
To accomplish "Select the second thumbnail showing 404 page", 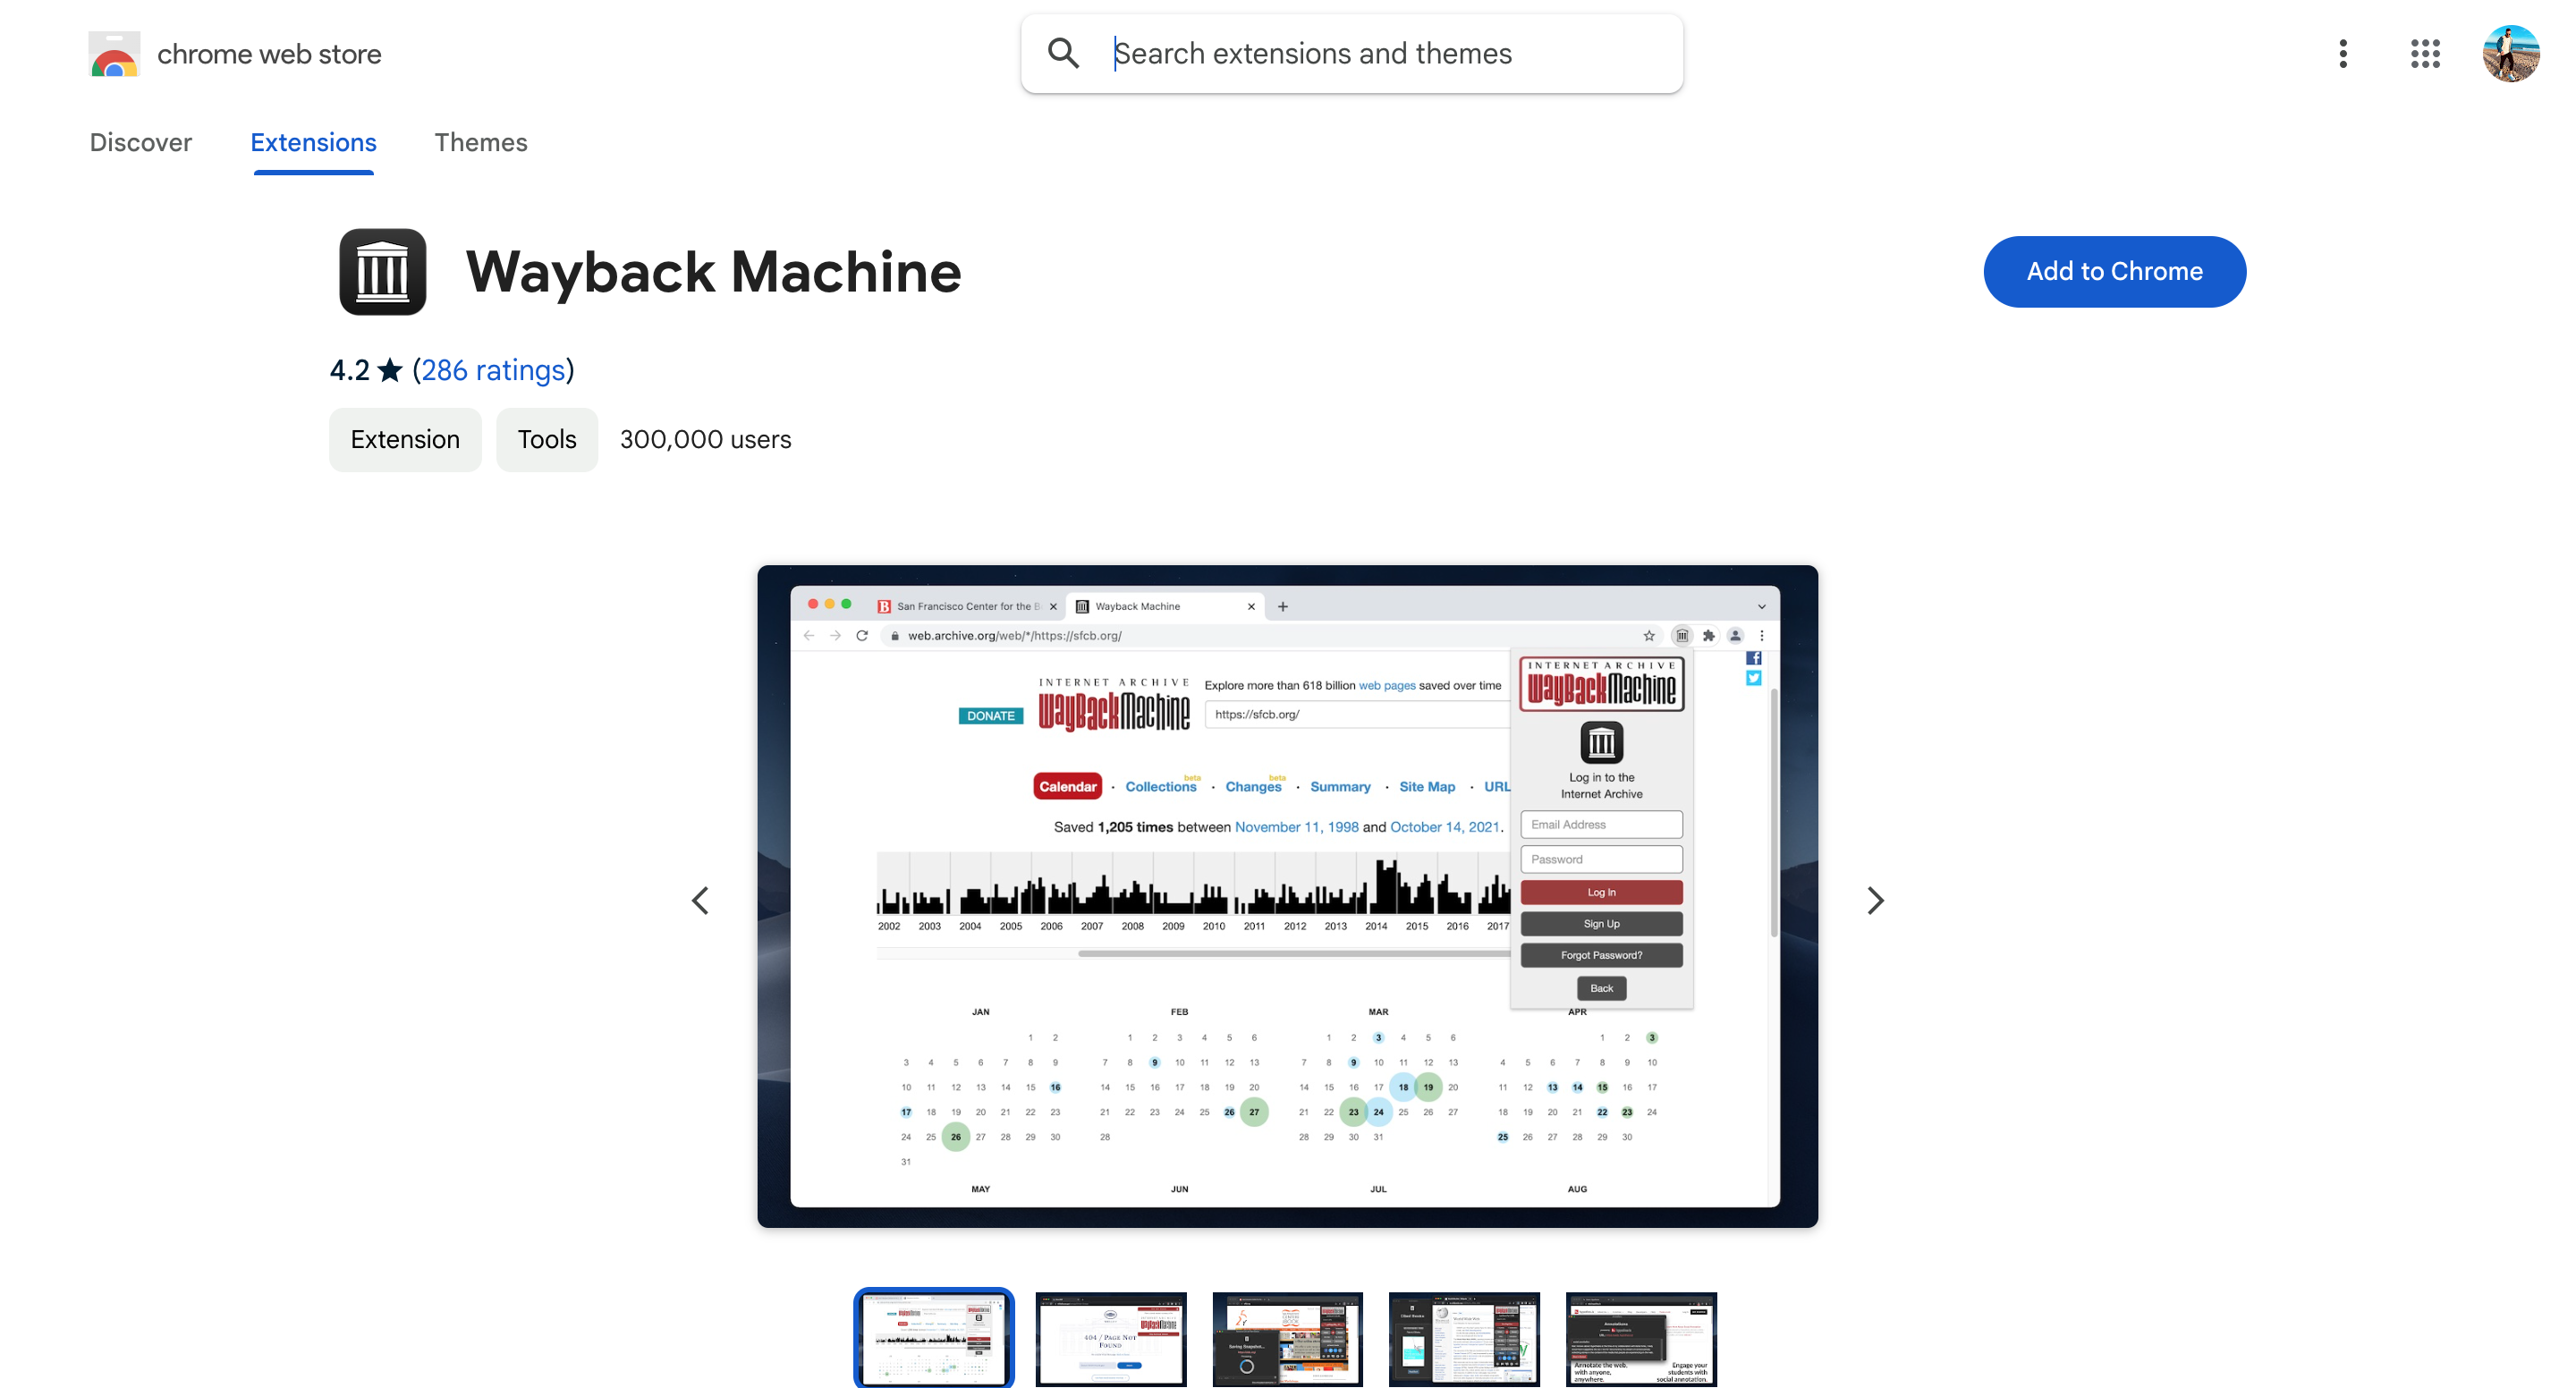I will click(x=1111, y=1338).
